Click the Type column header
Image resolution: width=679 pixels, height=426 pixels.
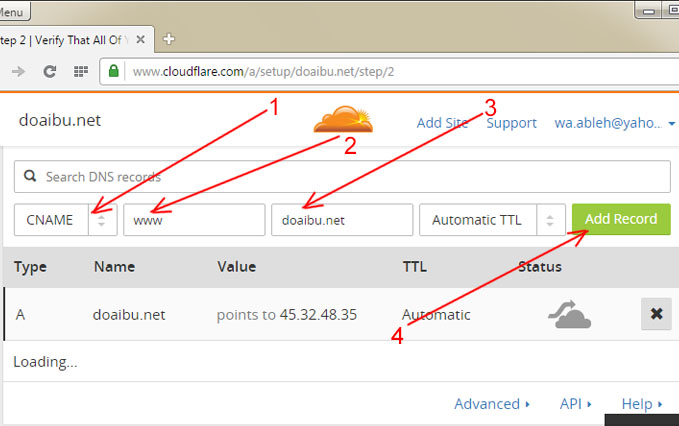click(30, 267)
